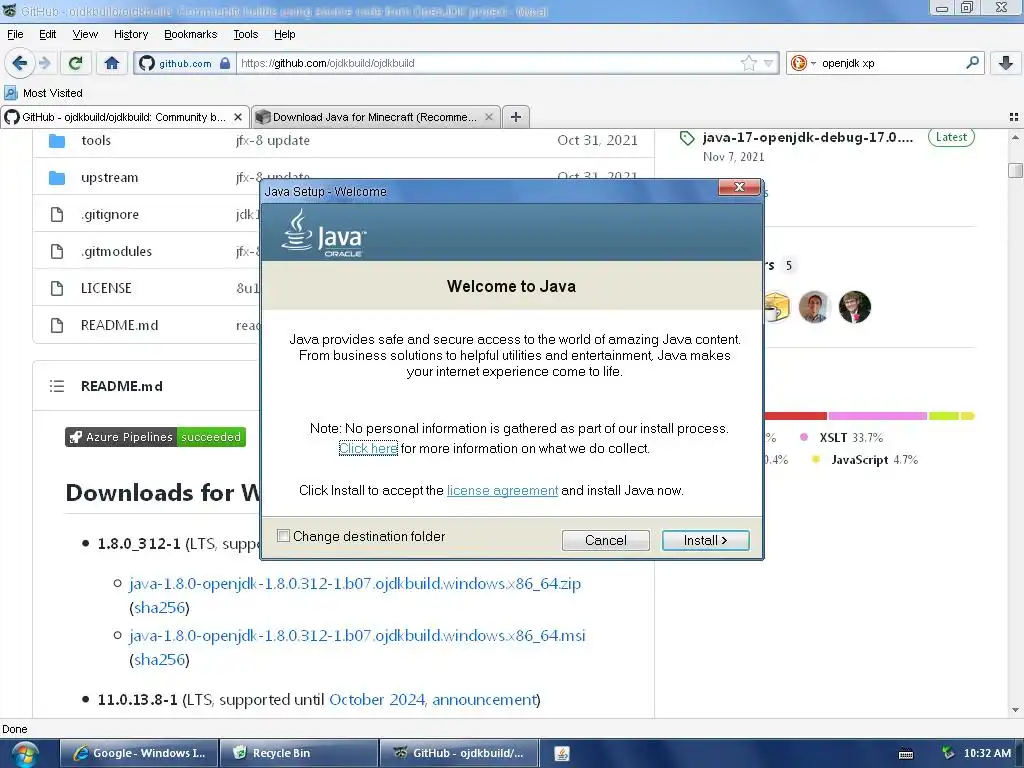
Task: Click the browser Forward arrow button
Action: [x=44, y=63]
